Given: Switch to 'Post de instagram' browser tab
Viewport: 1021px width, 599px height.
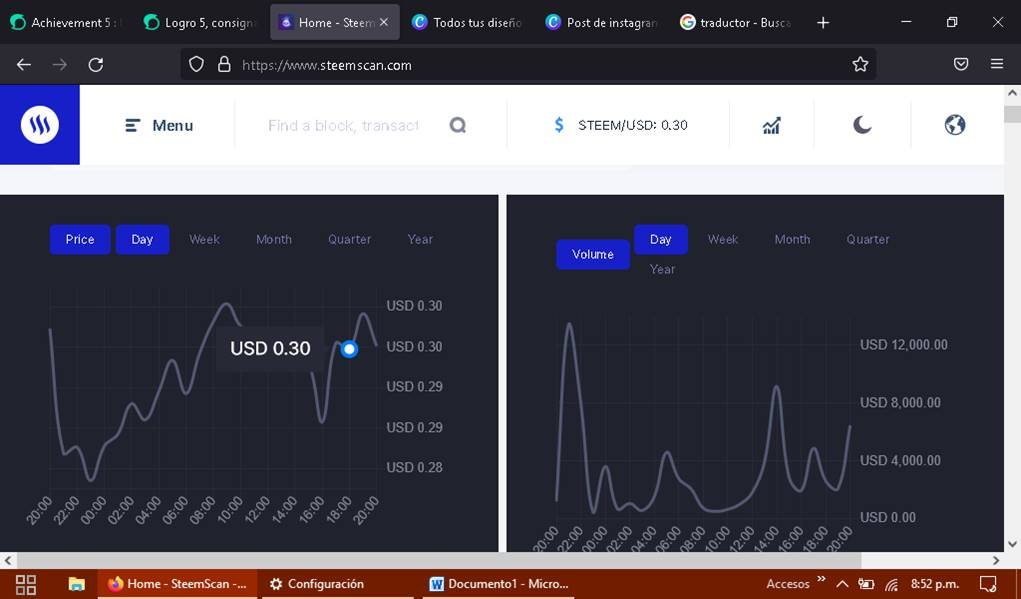Looking at the screenshot, I should coord(602,23).
